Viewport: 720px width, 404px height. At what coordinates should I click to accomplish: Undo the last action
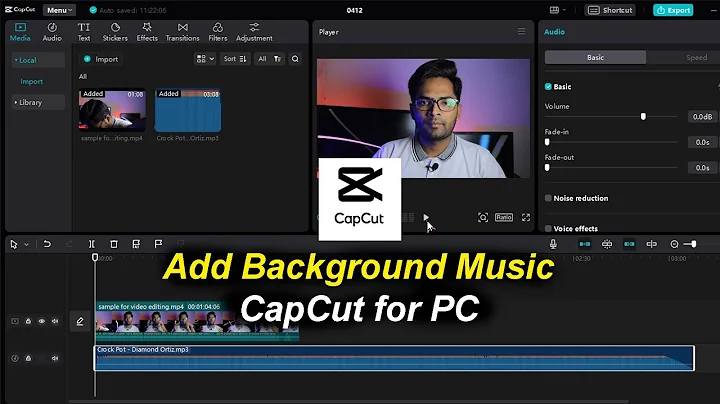point(47,244)
